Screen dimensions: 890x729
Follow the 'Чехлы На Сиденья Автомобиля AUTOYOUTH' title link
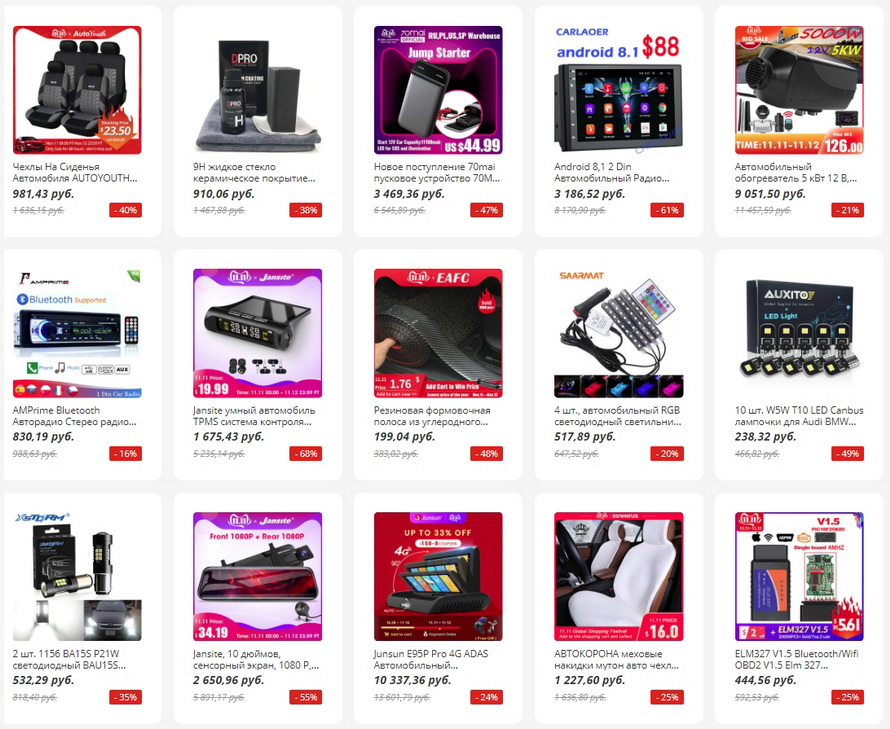tap(75, 173)
